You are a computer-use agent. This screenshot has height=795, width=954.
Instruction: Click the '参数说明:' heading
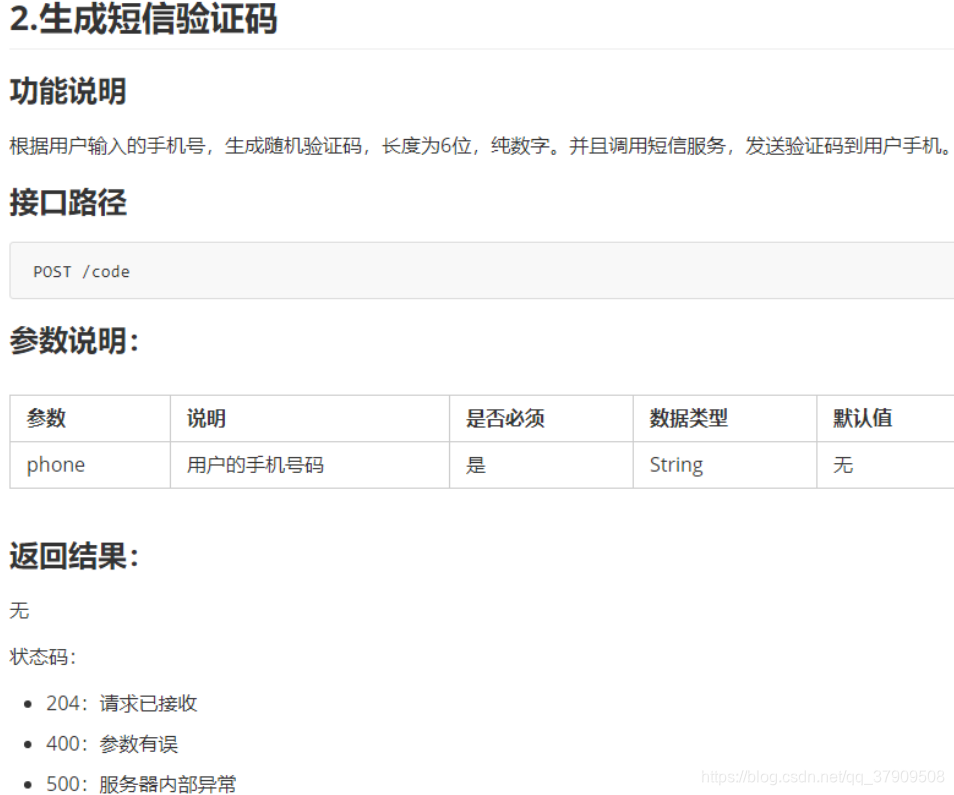[x=74, y=341]
